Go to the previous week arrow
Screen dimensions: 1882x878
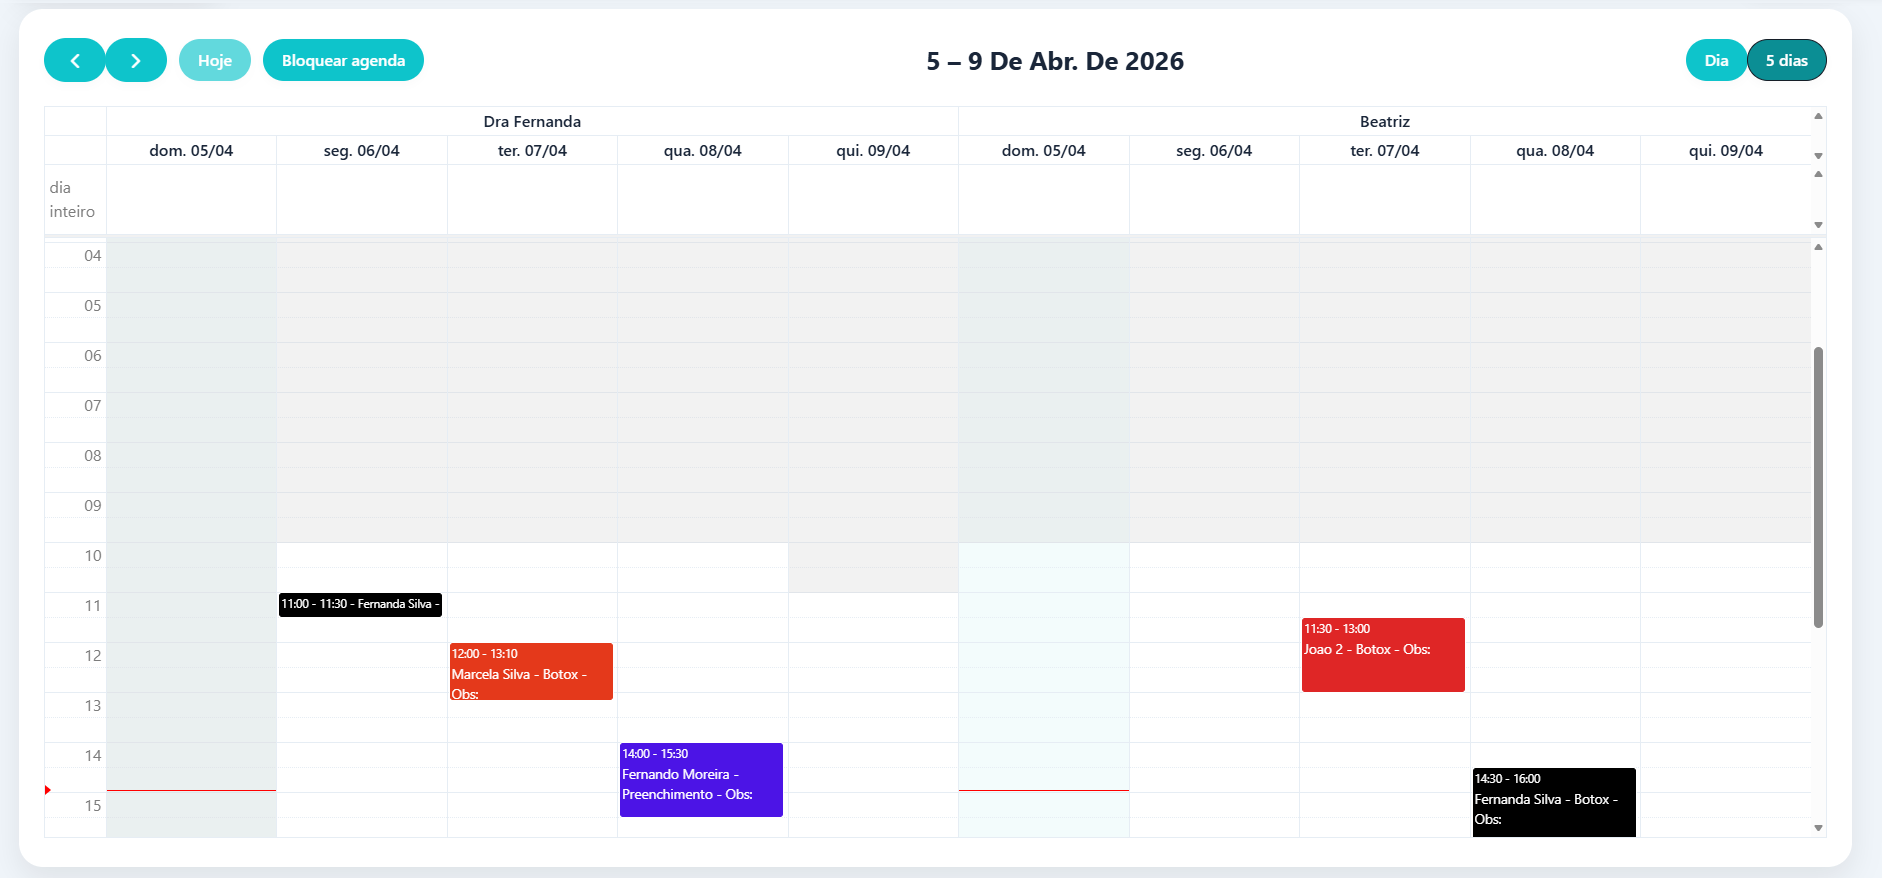75,61
